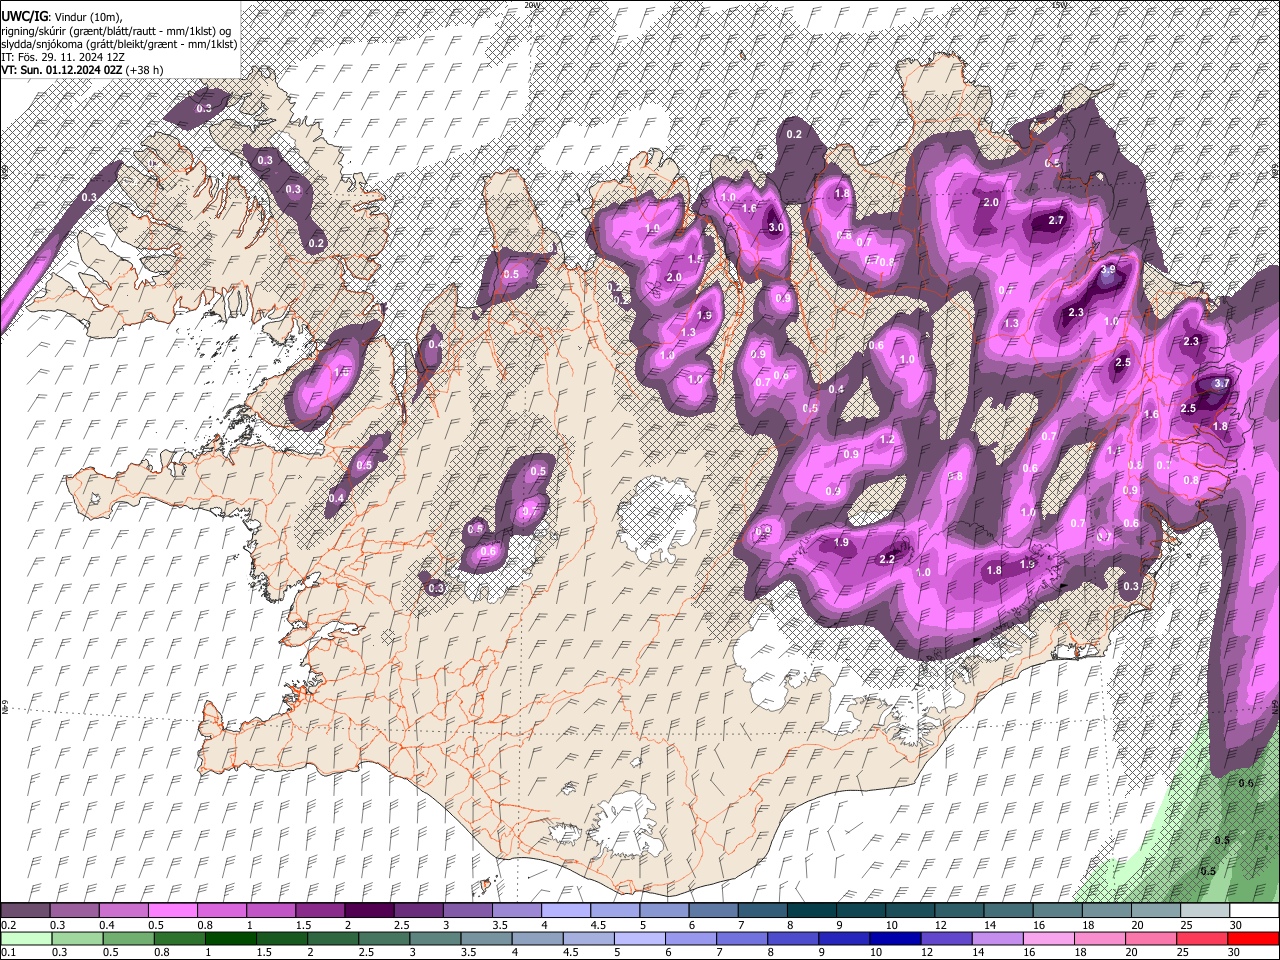Click the rigning/skúrir legend description line
This screenshot has width=1280, height=960.
click(116, 31)
